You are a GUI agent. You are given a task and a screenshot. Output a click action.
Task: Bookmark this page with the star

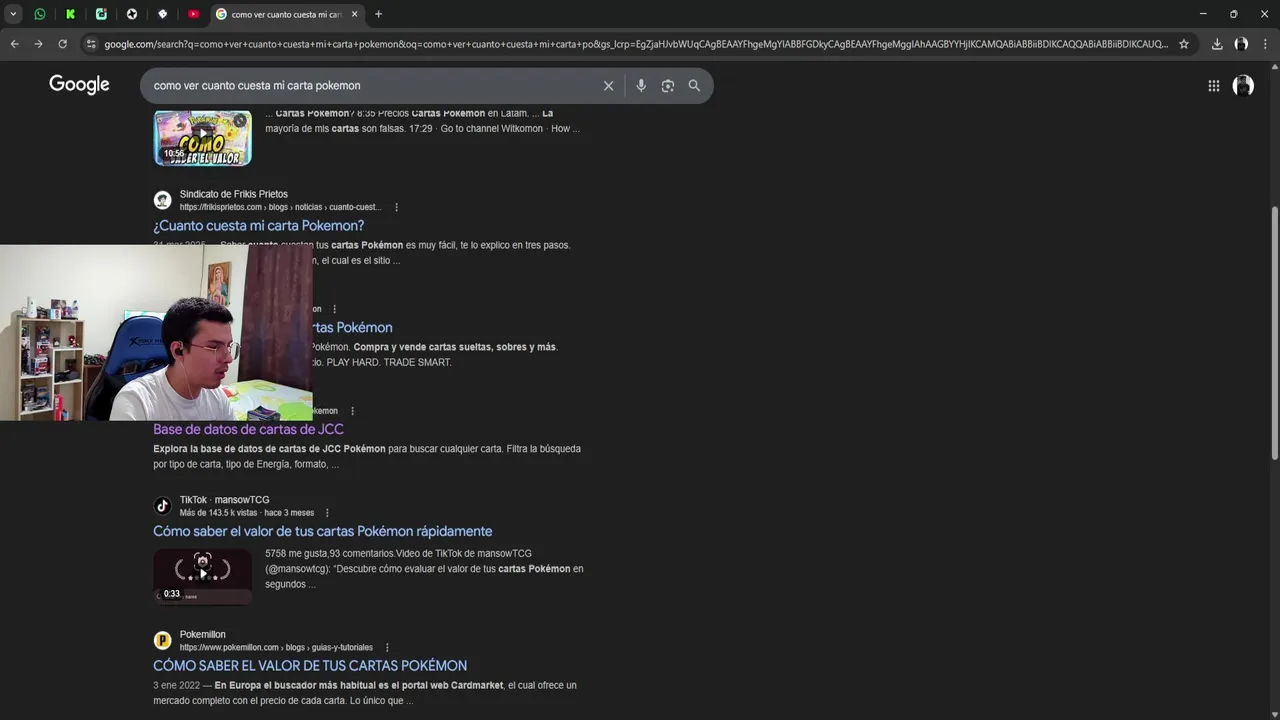1184,44
